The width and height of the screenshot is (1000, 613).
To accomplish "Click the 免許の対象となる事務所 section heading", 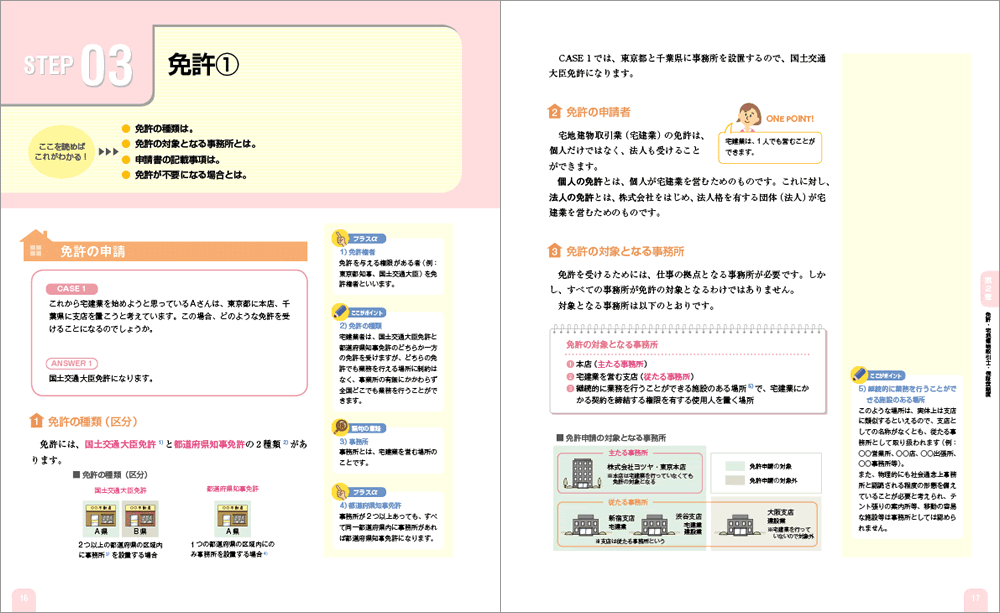I will [x=625, y=251].
